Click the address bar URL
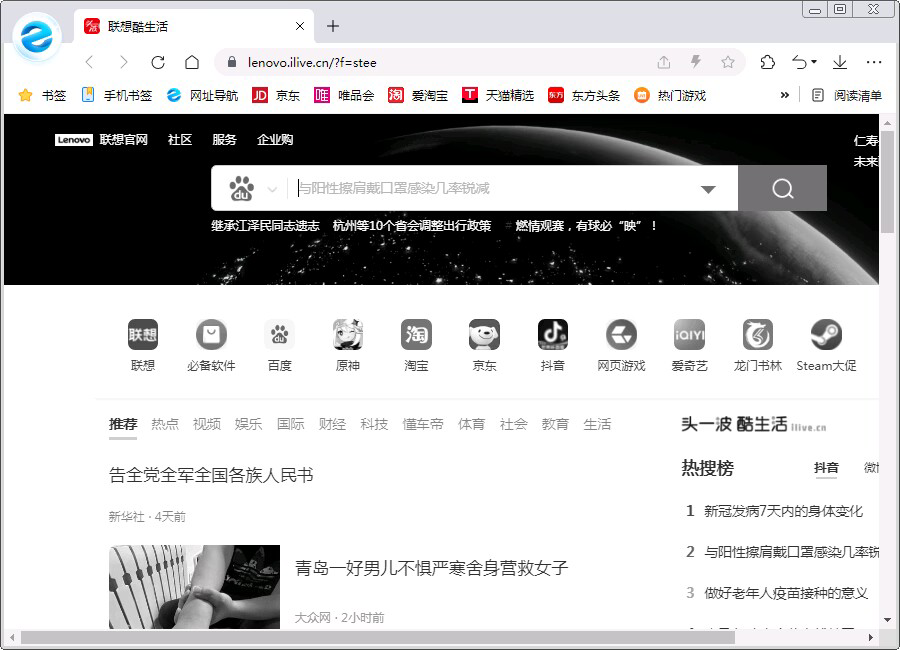900x650 pixels. coord(312,63)
